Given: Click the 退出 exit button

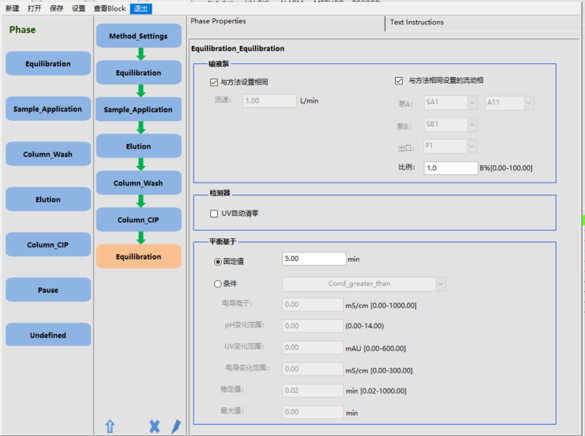Looking at the screenshot, I should pyautogui.click(x=141, y=8).
